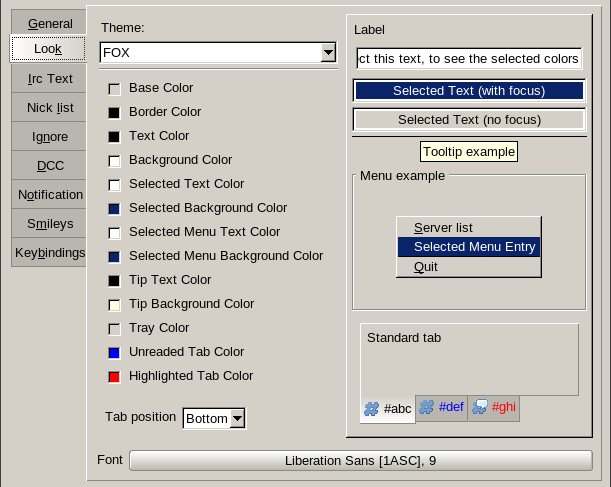This screenshot has height=487, width=611.
Task: Open the Keybindings tab
Action: [x=49, y=252]
